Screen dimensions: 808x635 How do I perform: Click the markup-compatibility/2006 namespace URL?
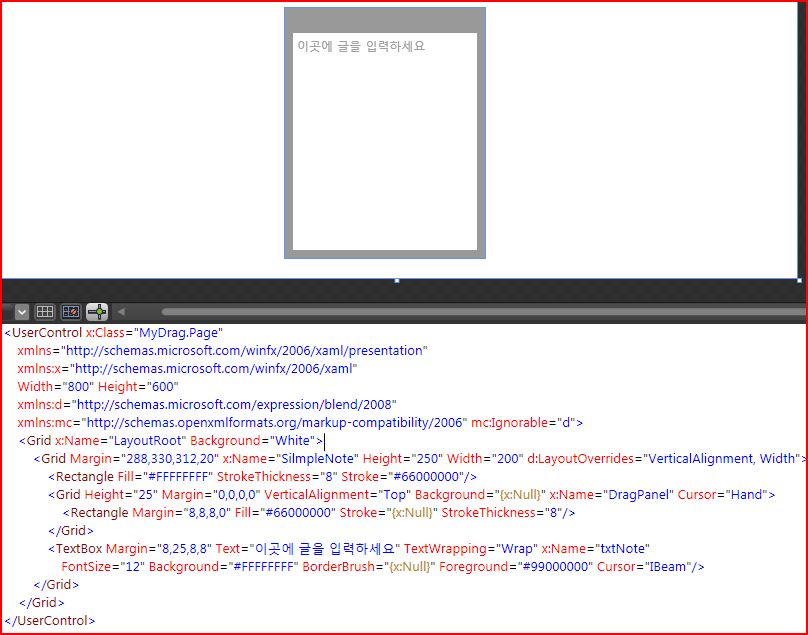pyautogui.click(x=274, y=423)
